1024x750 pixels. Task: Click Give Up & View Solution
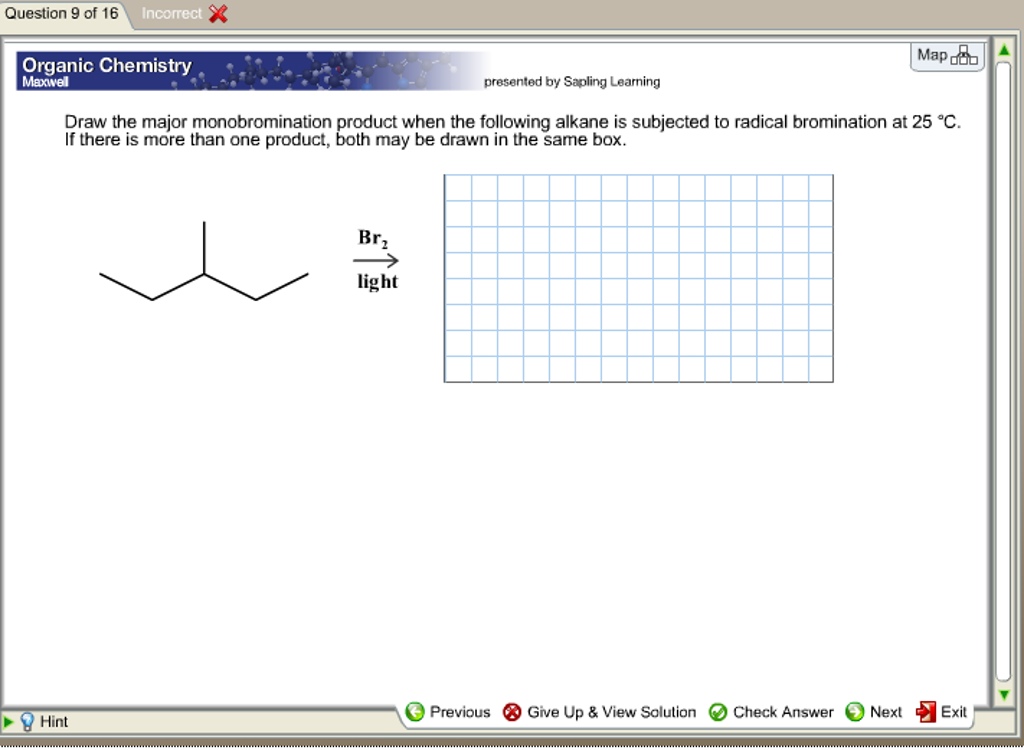(609, 712)
